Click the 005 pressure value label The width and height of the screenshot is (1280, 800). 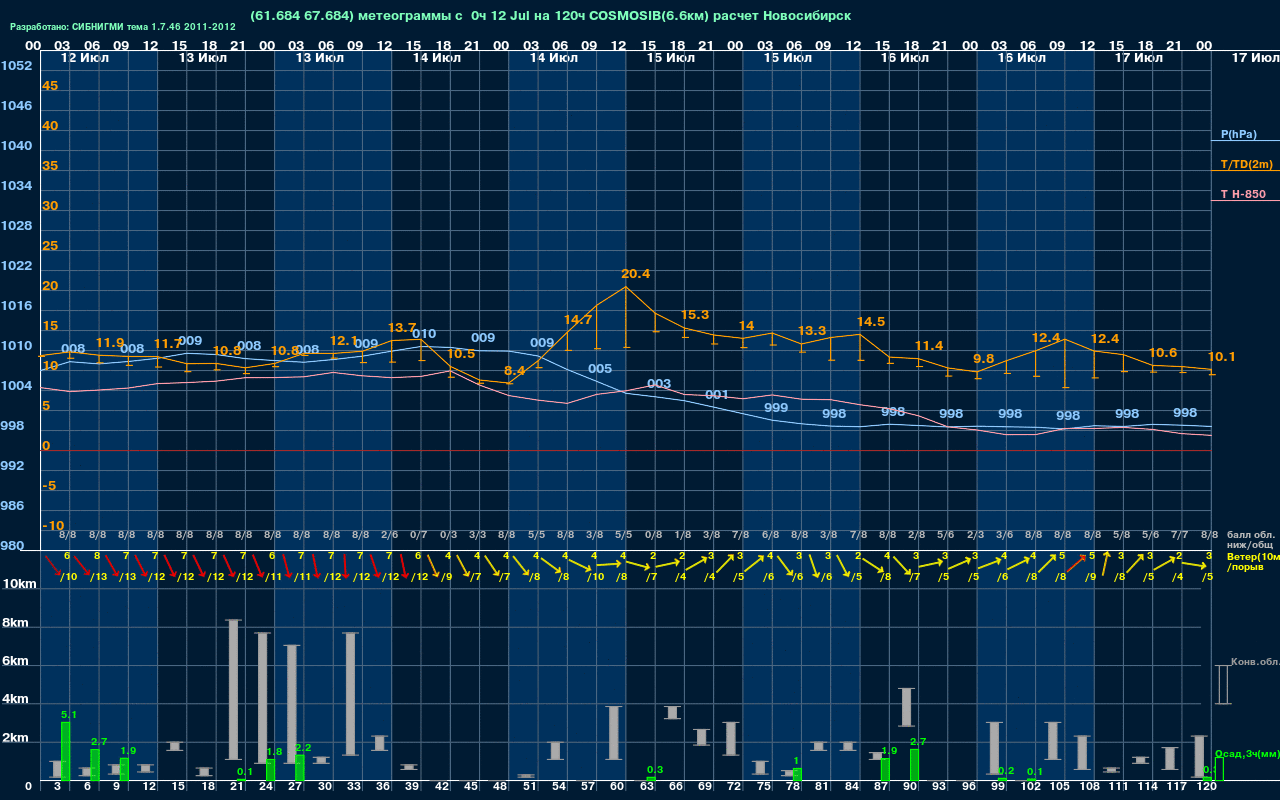point(600,369)
